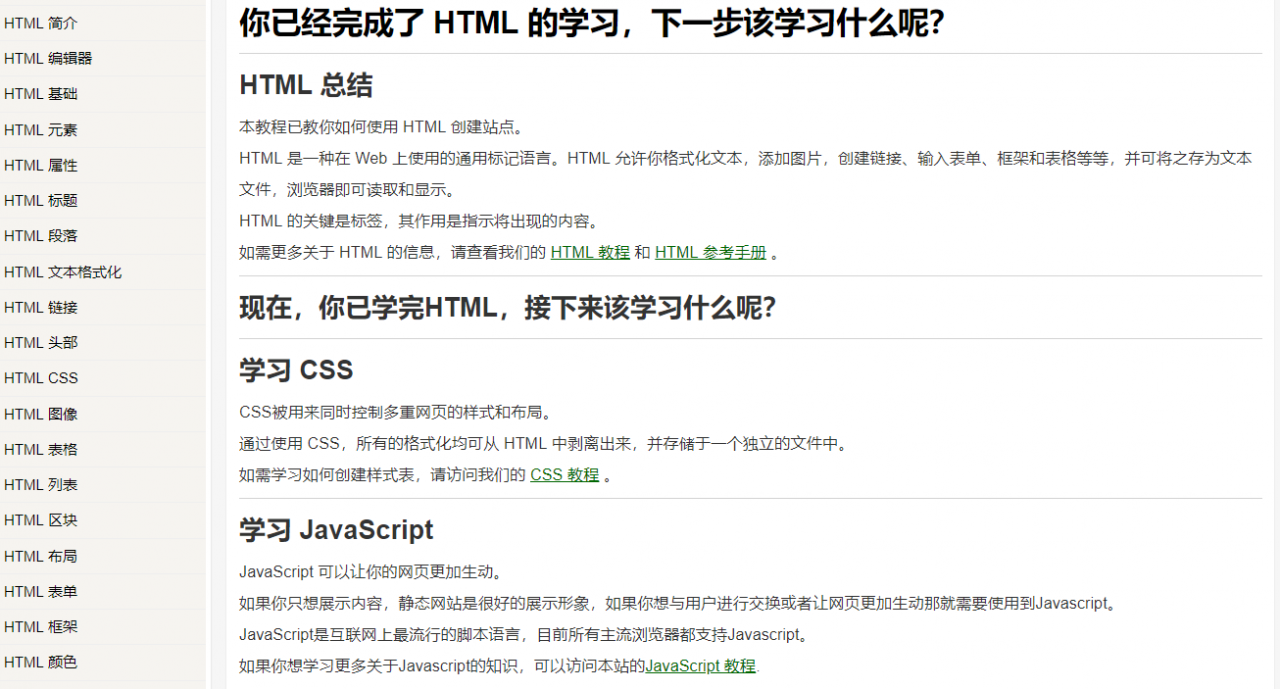The width and height of the screenshot is (1280, 689).
Task: Visit the CSS 教程 link
Action: click(563, 475)
